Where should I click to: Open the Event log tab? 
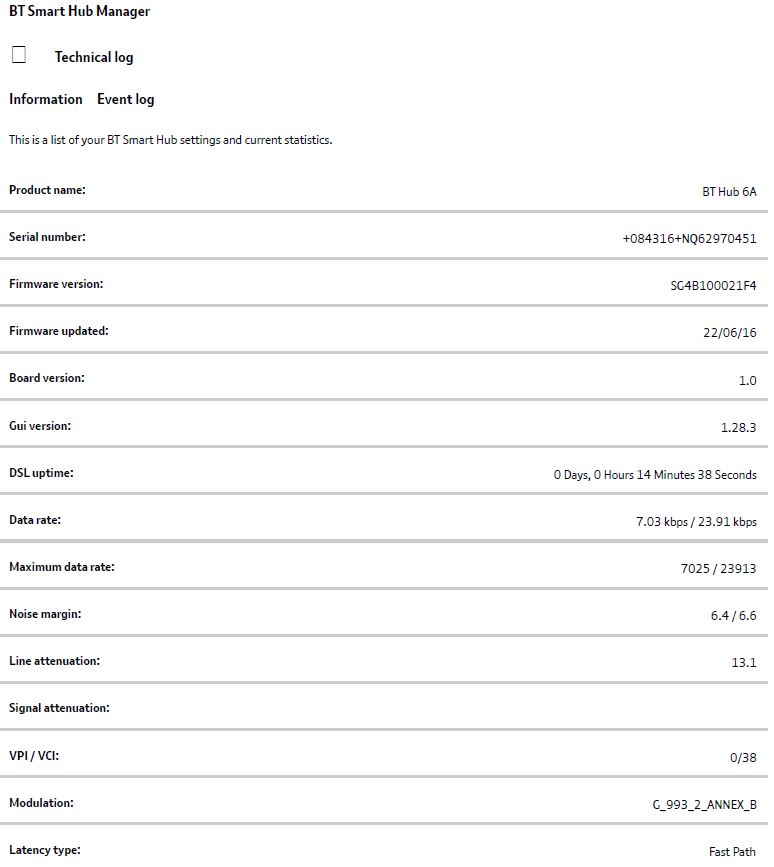tap(125, 99)
